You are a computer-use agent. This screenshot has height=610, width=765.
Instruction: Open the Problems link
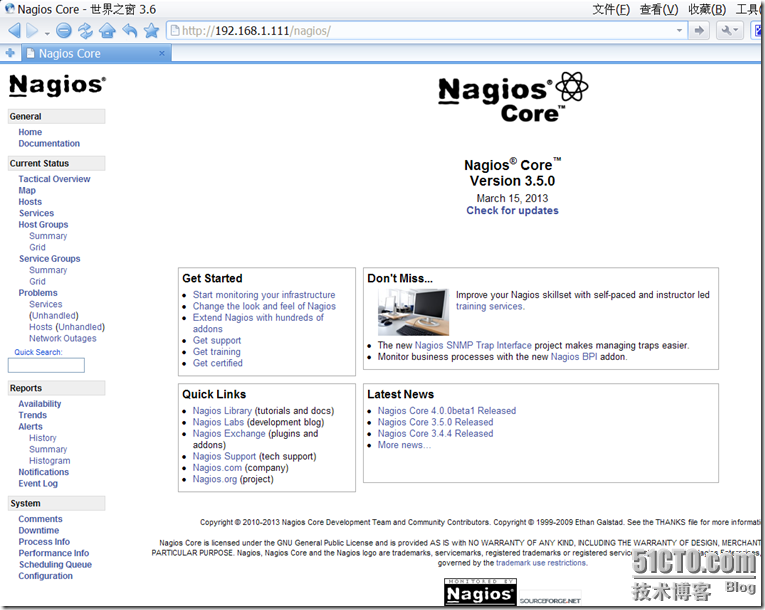point(38,293)
